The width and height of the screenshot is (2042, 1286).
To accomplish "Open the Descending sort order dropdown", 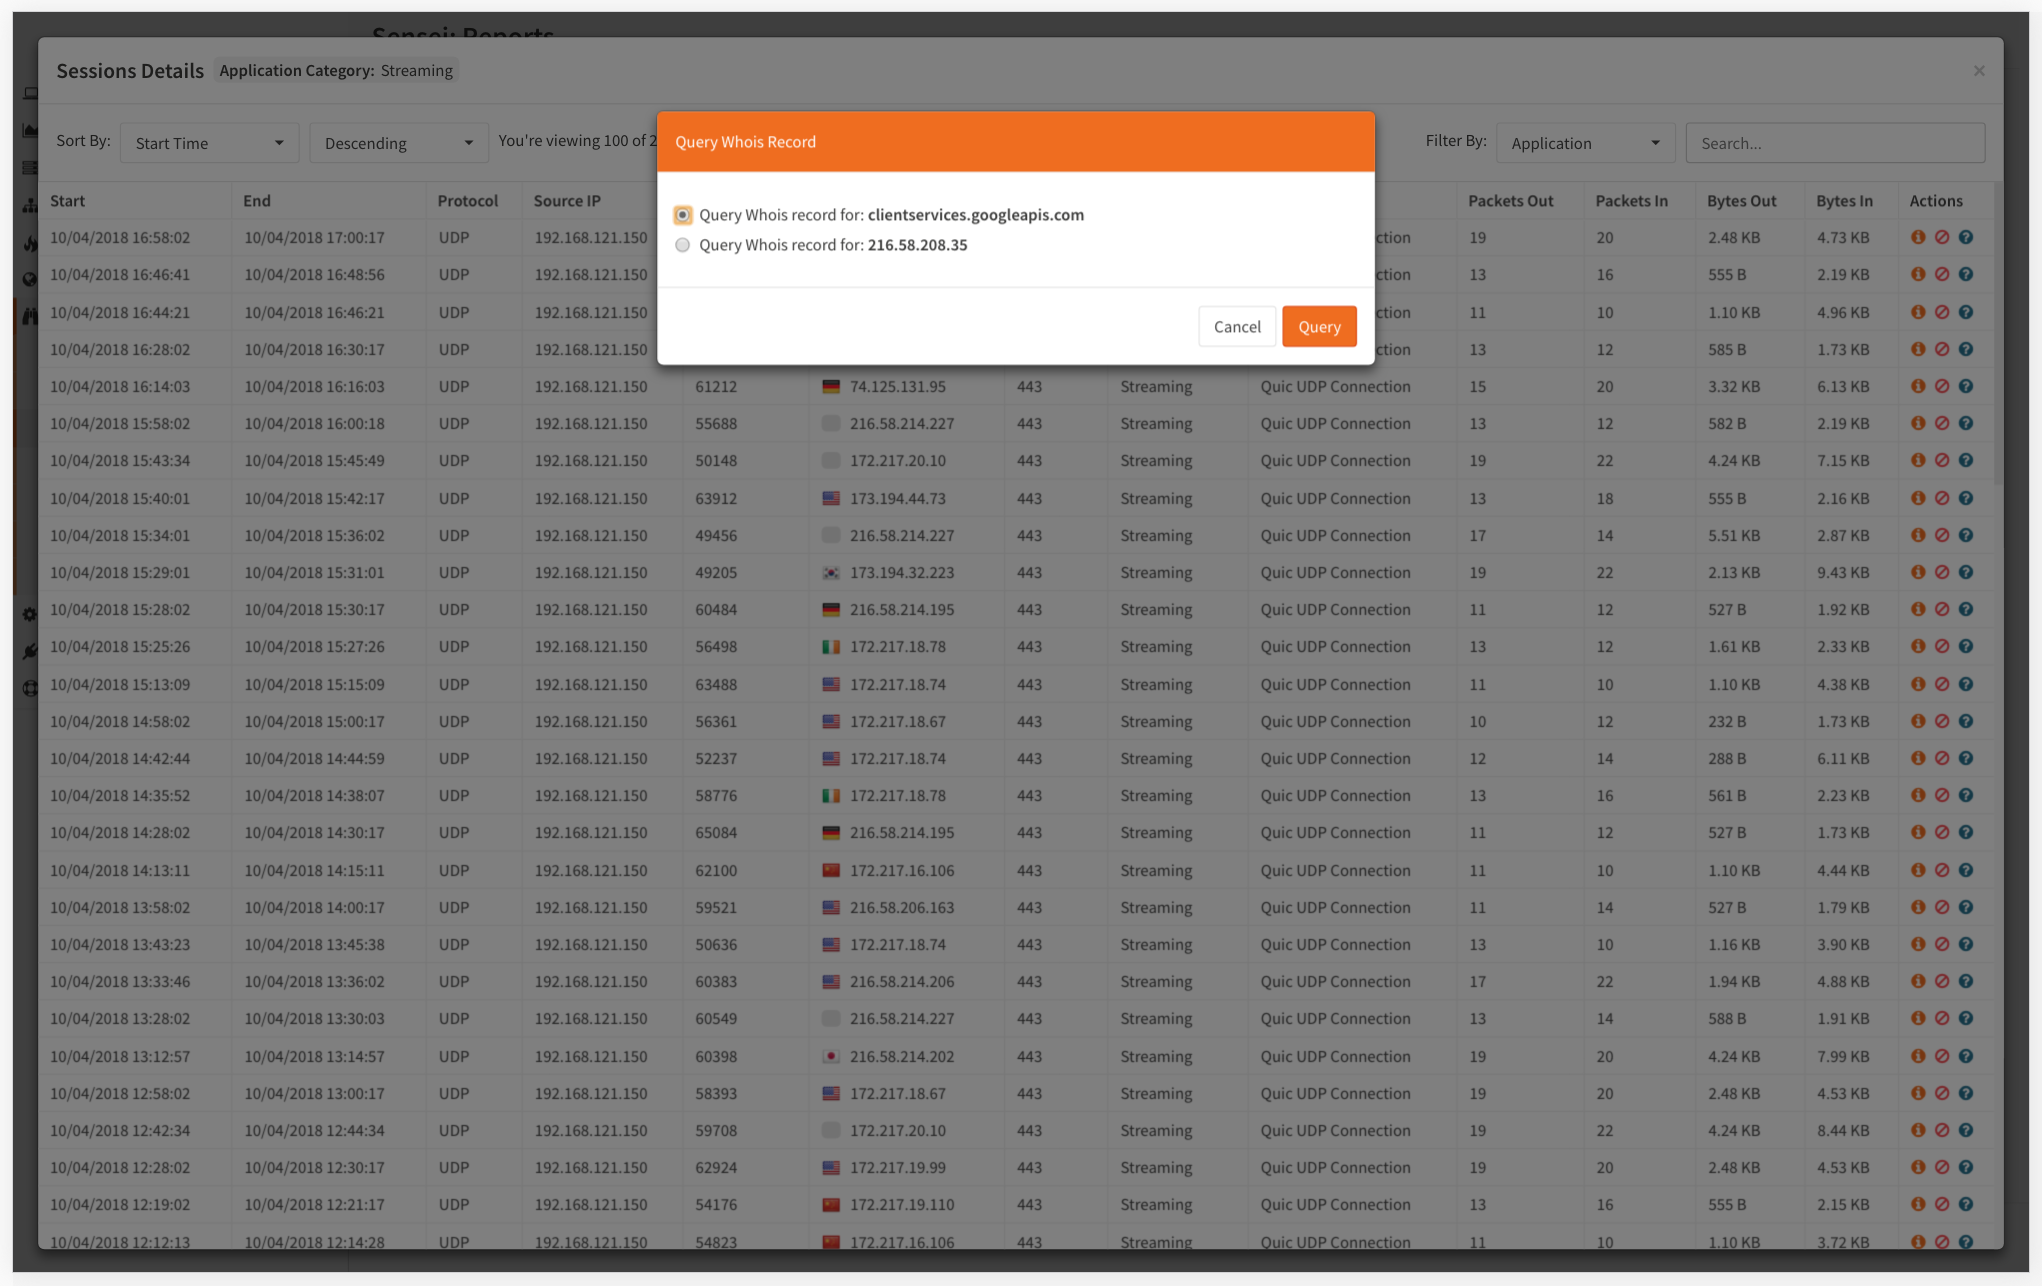I will click(398, 142).
